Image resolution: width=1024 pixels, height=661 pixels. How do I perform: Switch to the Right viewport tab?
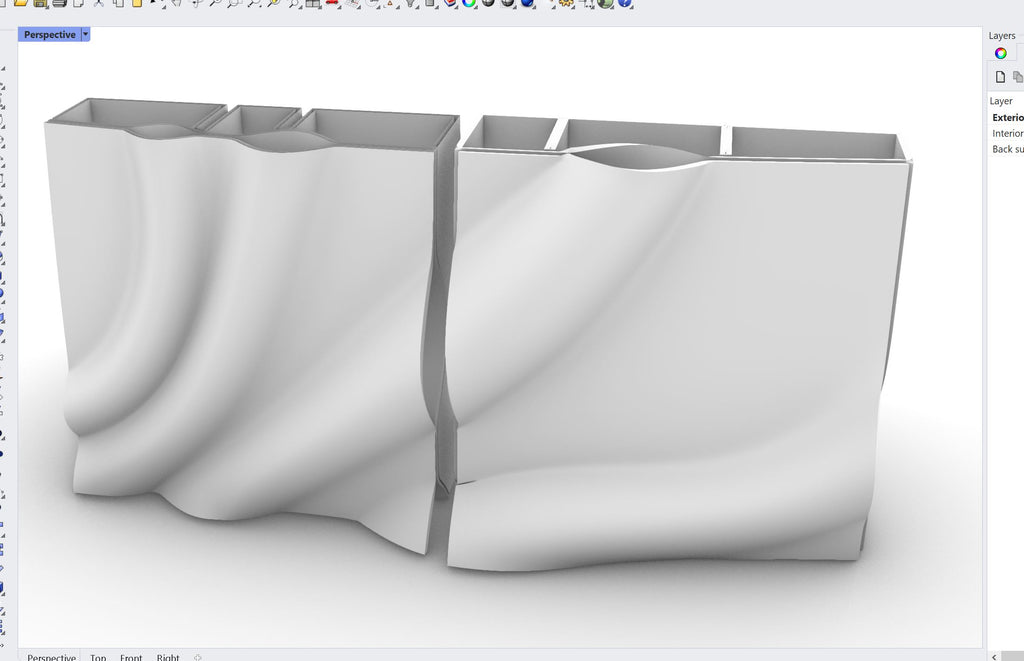[168, 657]
